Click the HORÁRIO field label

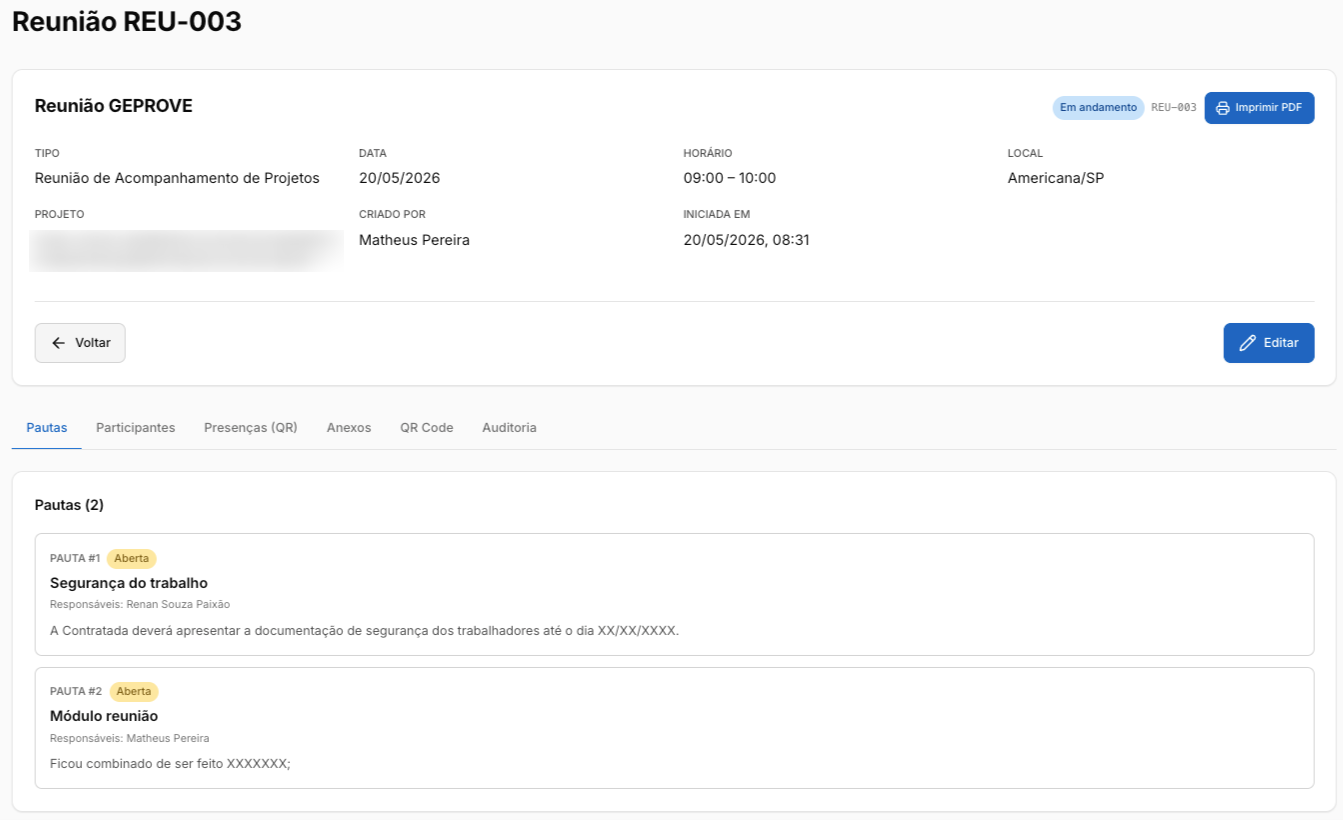pyautogui.click(x=708, y=154)
